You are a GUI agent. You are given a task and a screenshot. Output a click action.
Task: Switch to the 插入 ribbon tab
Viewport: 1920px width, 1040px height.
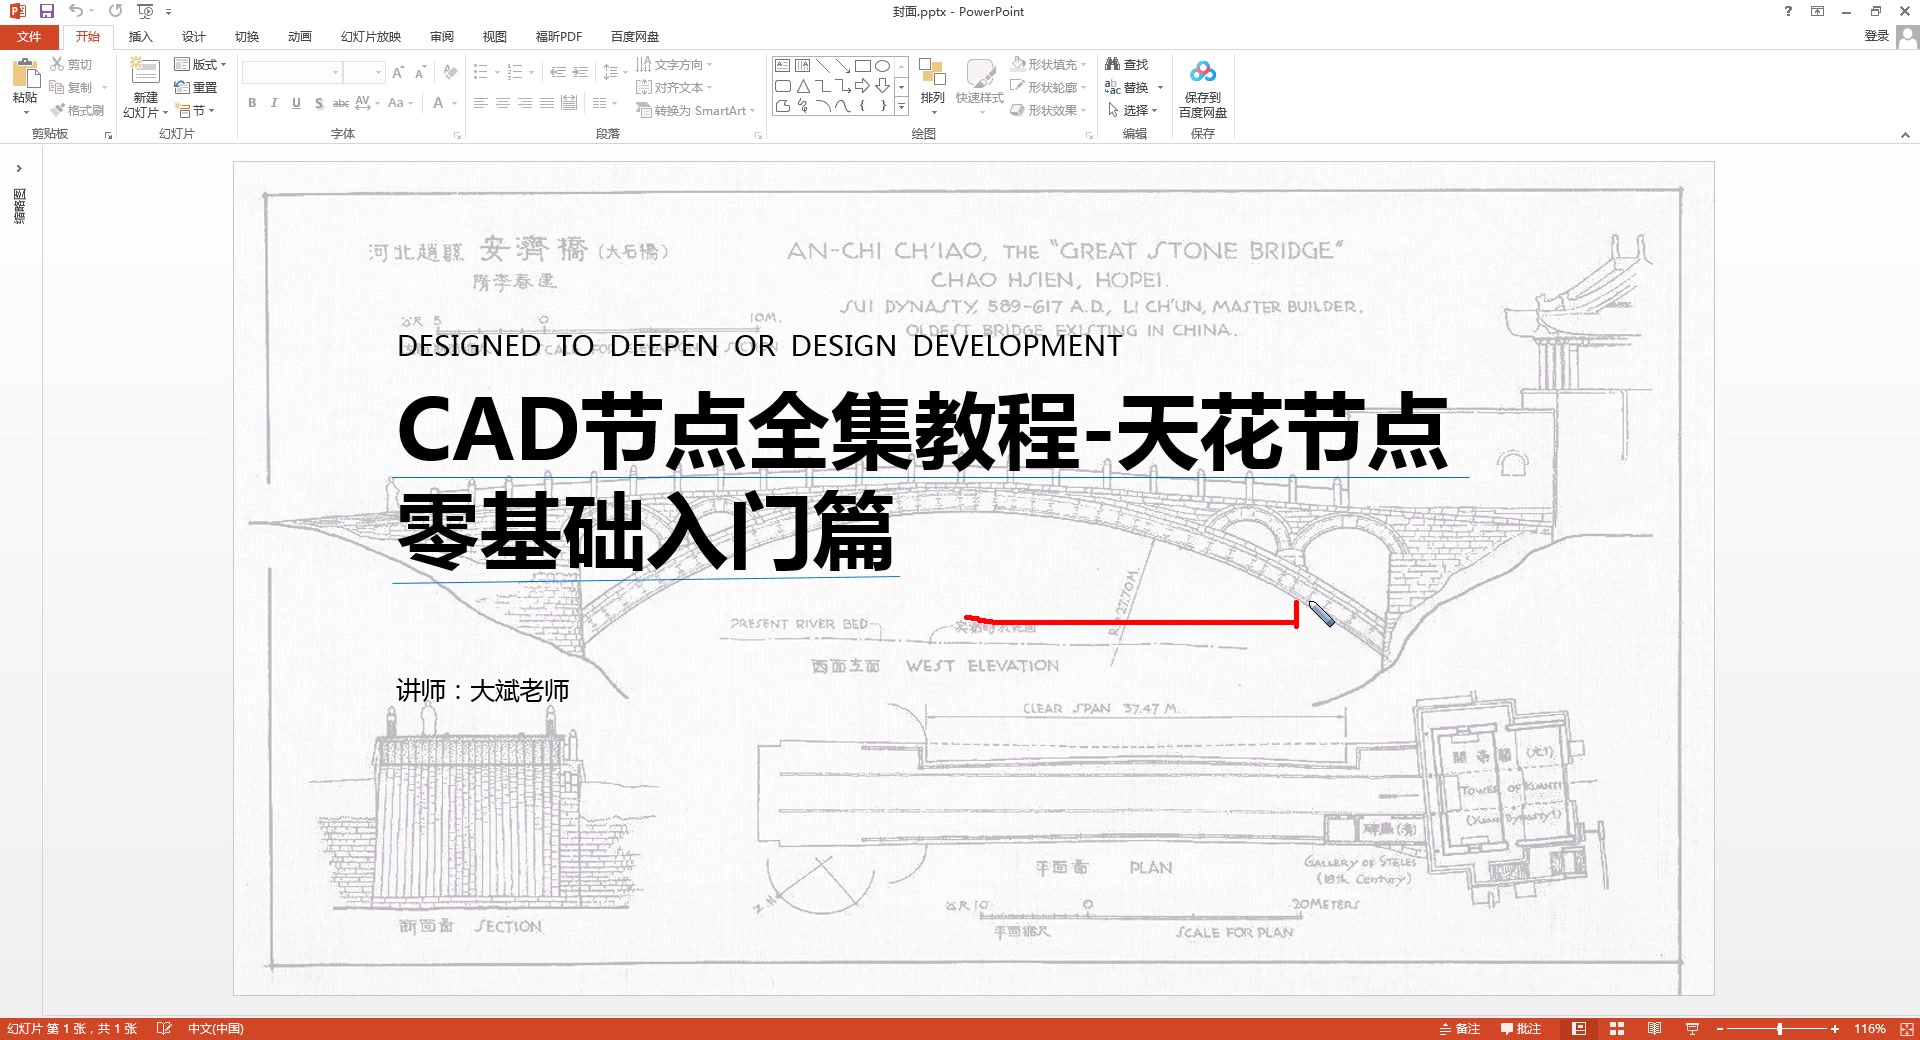pos(140,36)
